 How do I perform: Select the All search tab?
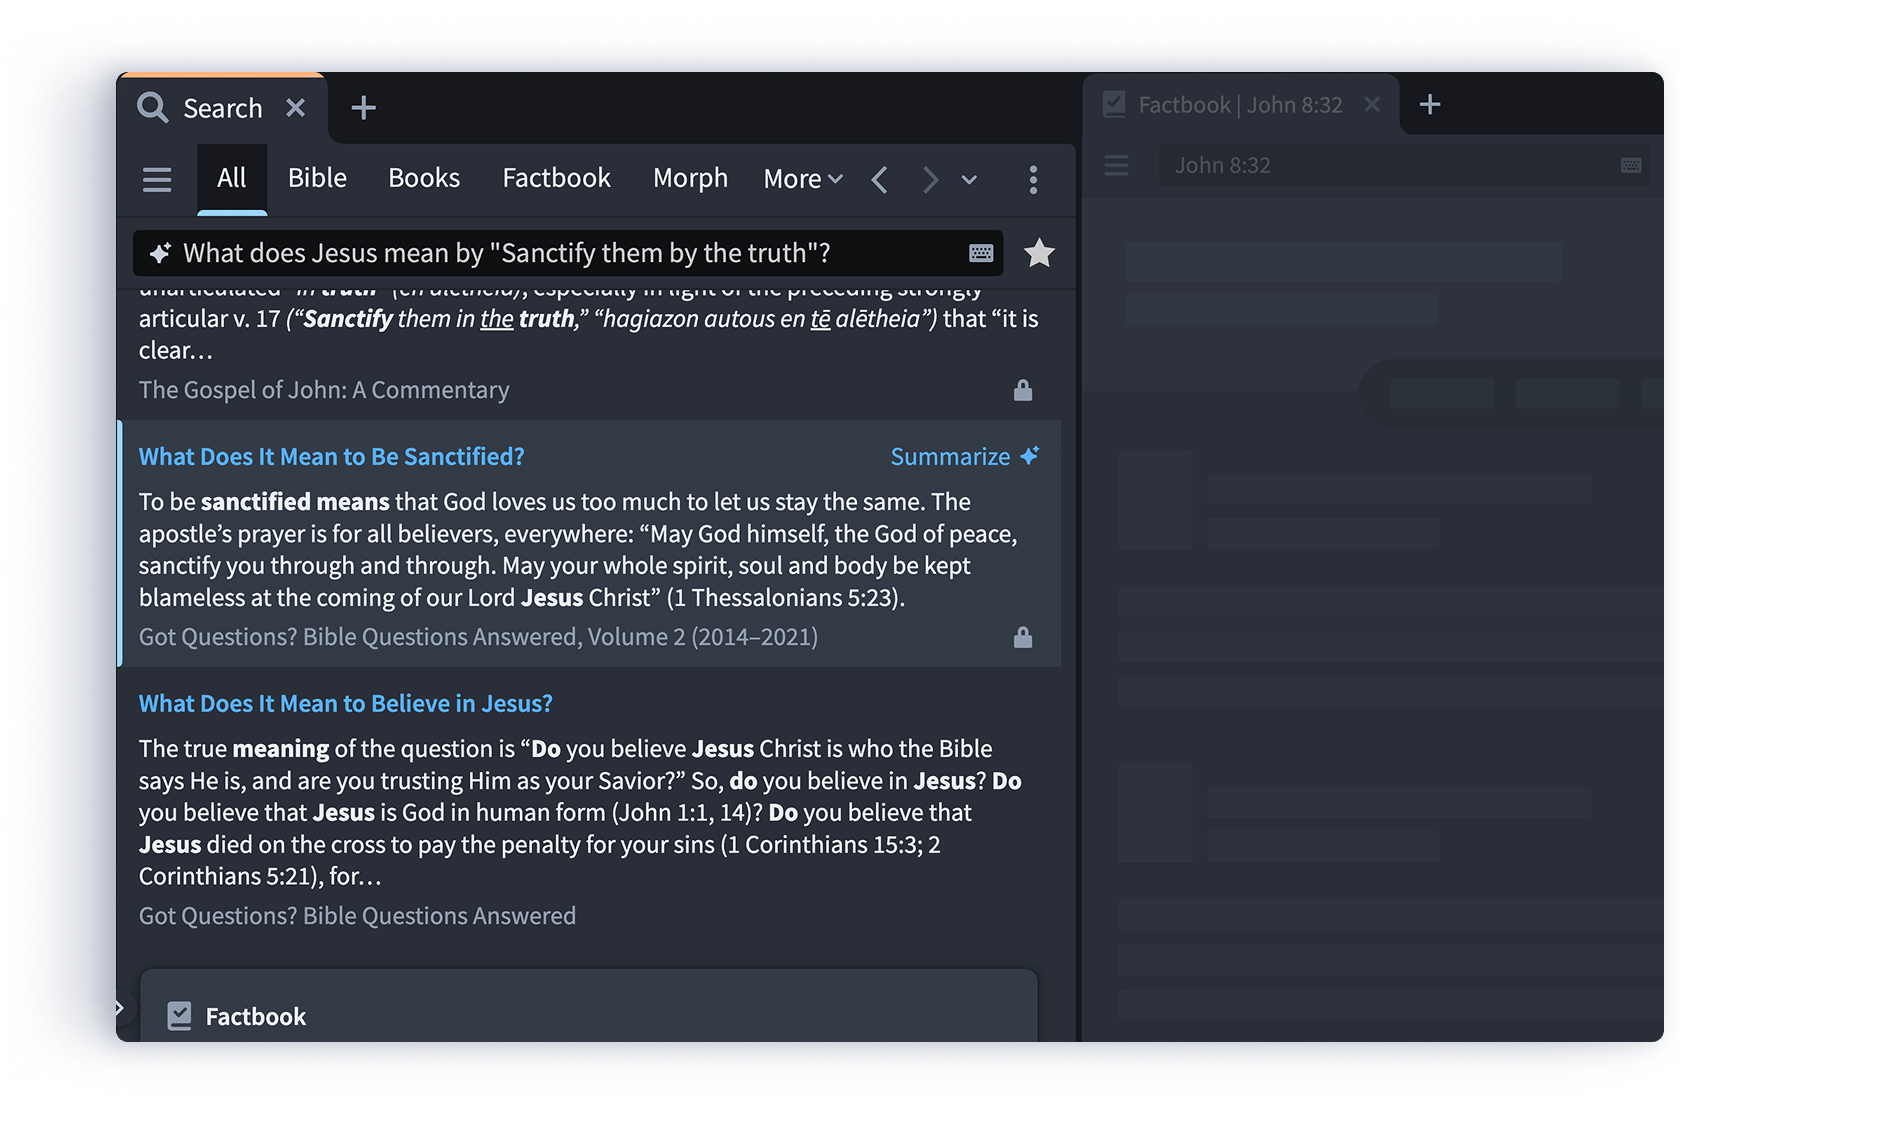232,178
